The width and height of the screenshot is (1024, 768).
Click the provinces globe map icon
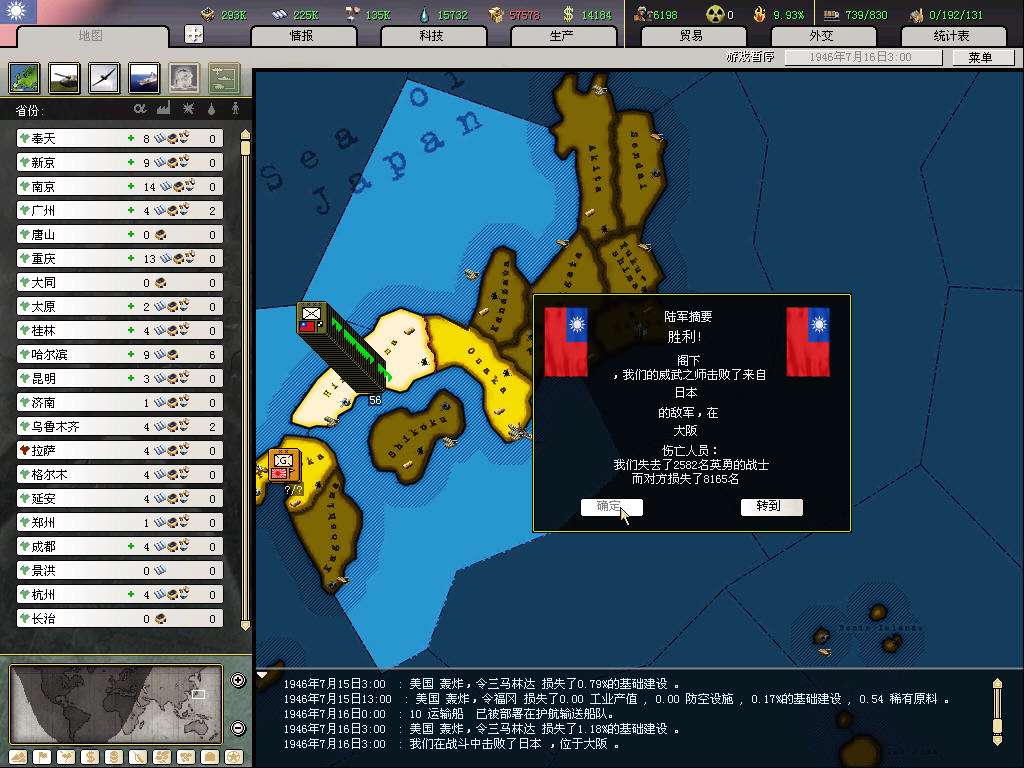coord(25,78)
